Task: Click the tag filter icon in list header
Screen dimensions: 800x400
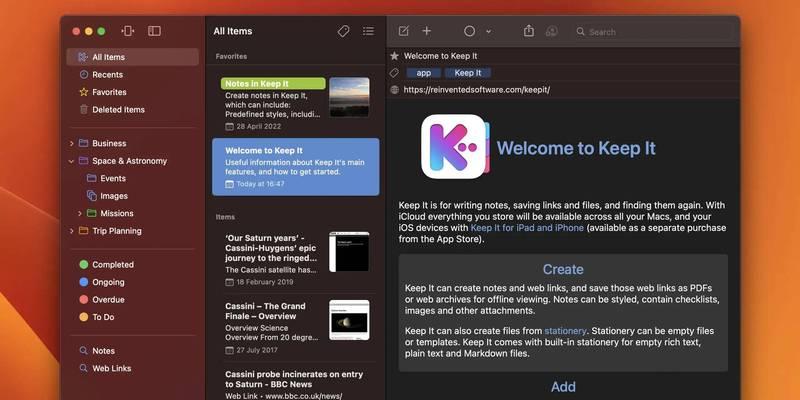Action: click(343, 31)
